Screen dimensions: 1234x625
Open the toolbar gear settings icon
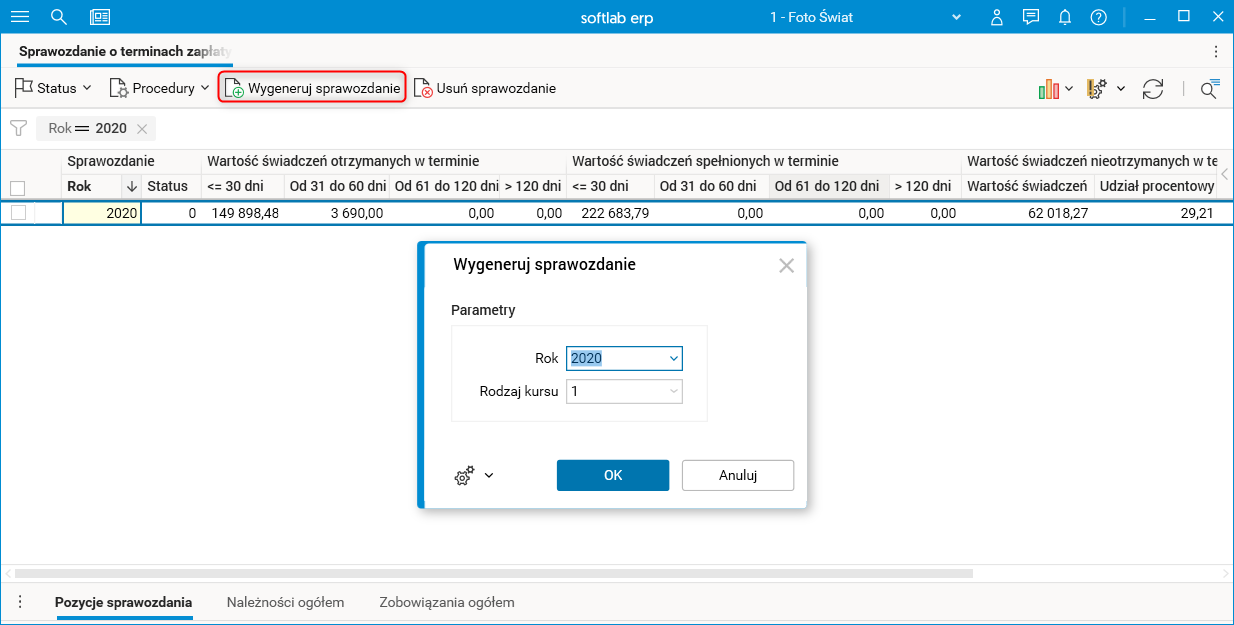click(1096, 89)
